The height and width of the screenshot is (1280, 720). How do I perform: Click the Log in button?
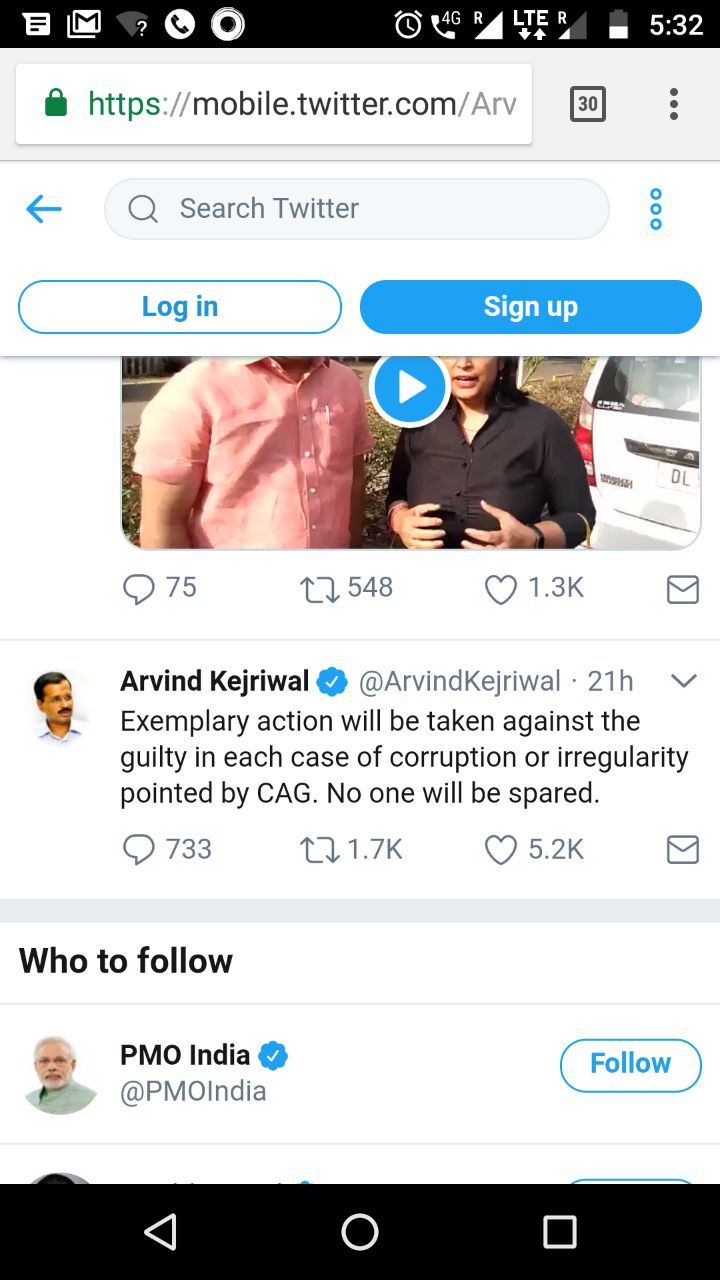click(180, 307)
